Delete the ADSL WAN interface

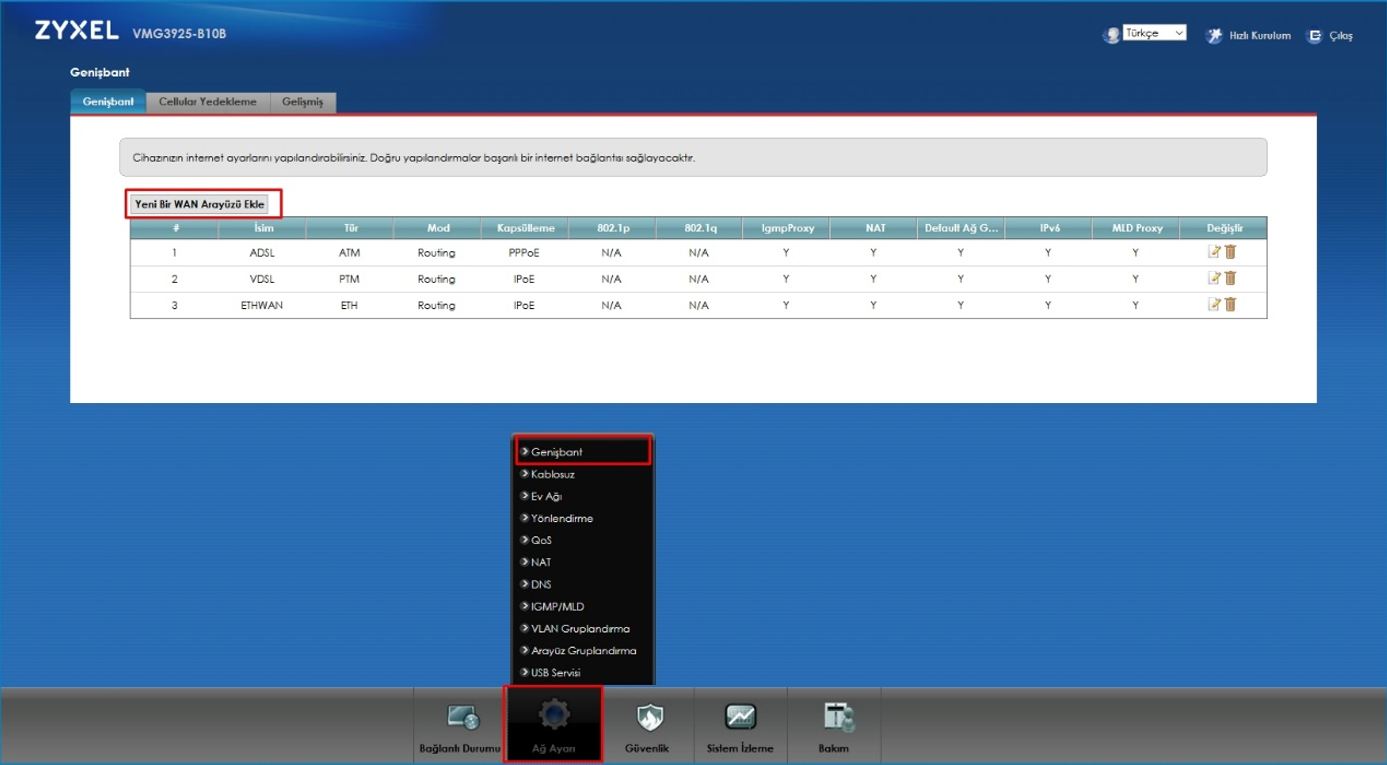pyautogui.click(x=1230, y=252)
